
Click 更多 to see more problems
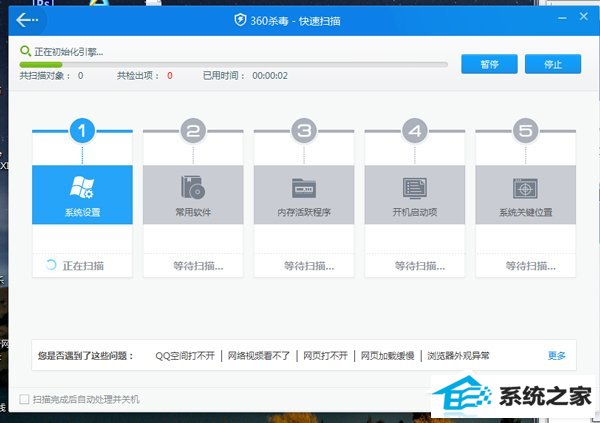click(556, 356)
